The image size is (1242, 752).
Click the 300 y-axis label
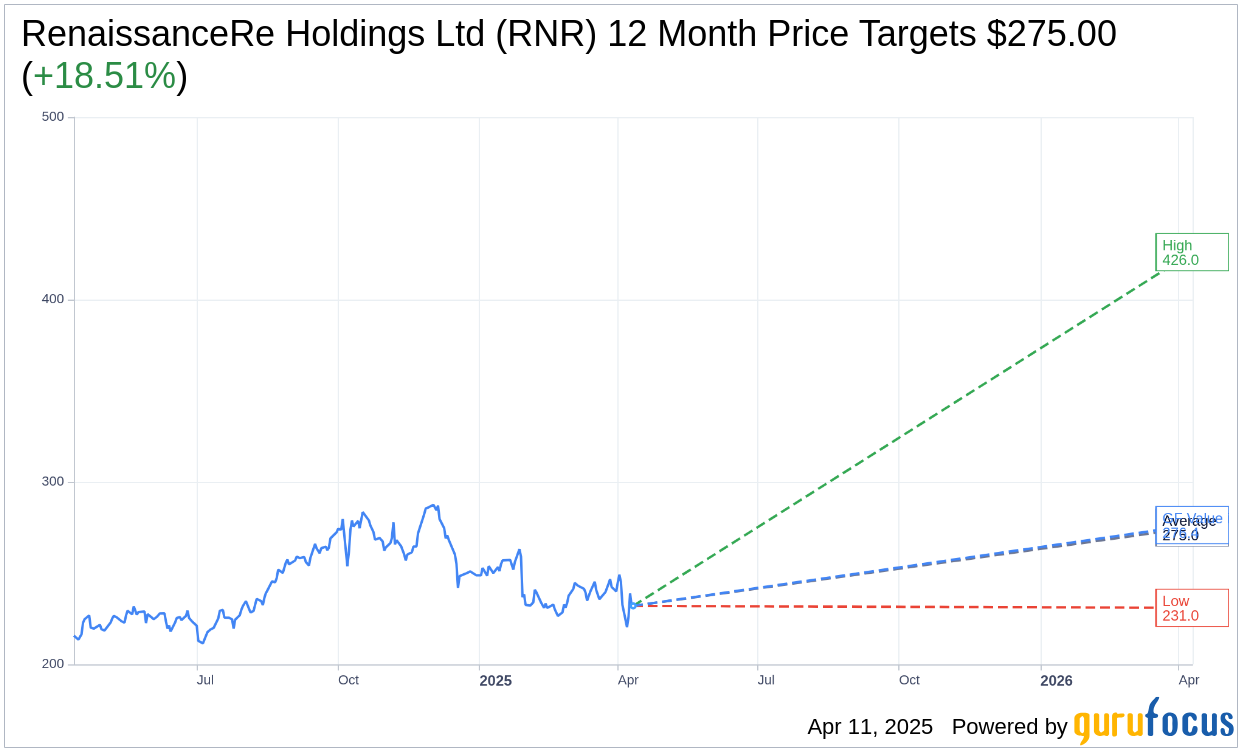point(53,481)
